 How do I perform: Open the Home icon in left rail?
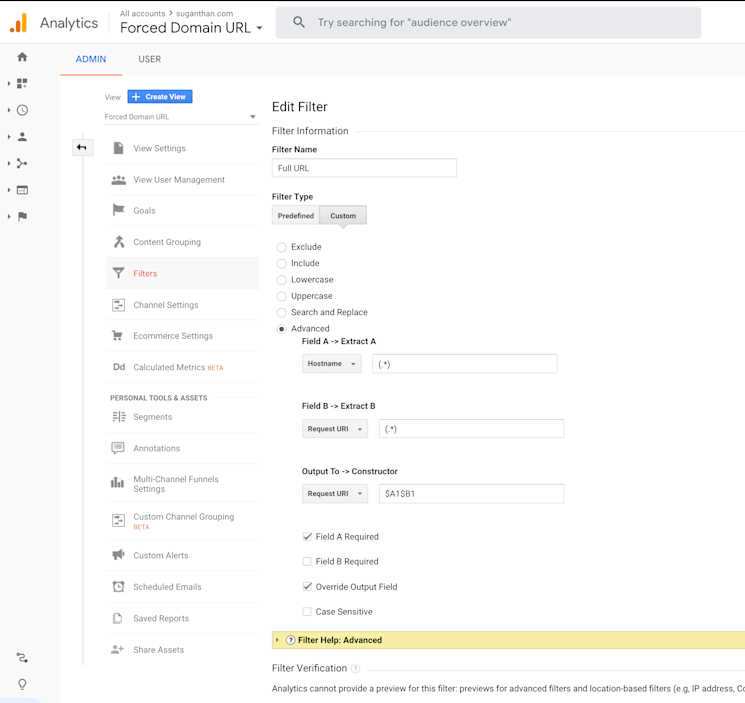click(22, 57)
